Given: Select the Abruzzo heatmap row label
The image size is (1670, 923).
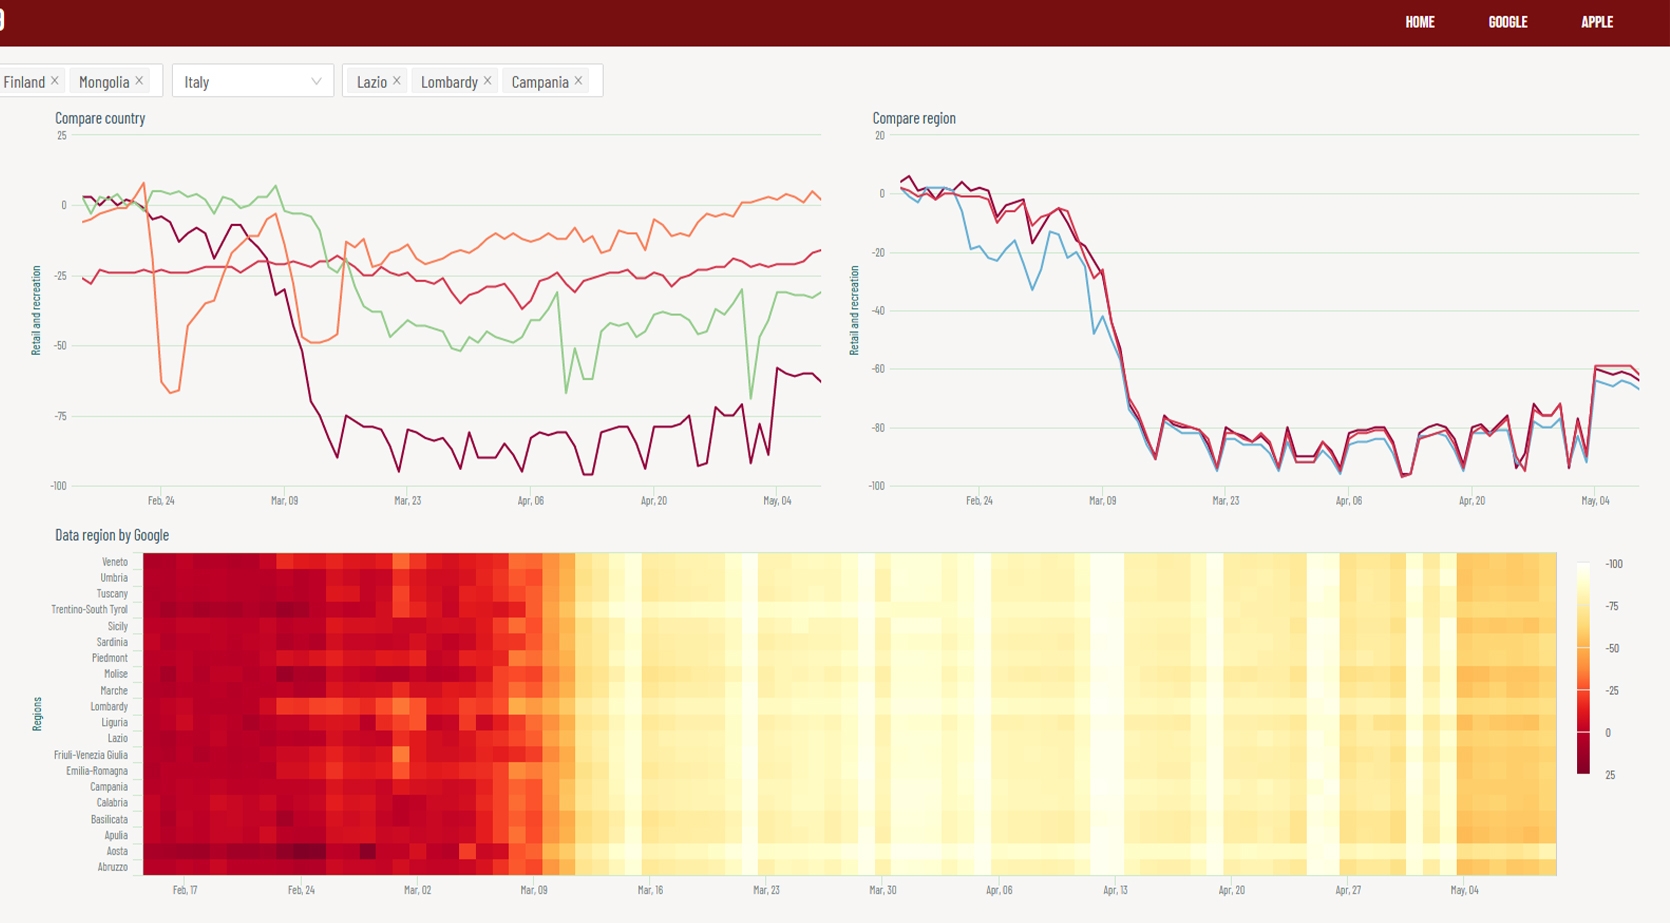Looking at the screenshot, I should pos(113,867).
